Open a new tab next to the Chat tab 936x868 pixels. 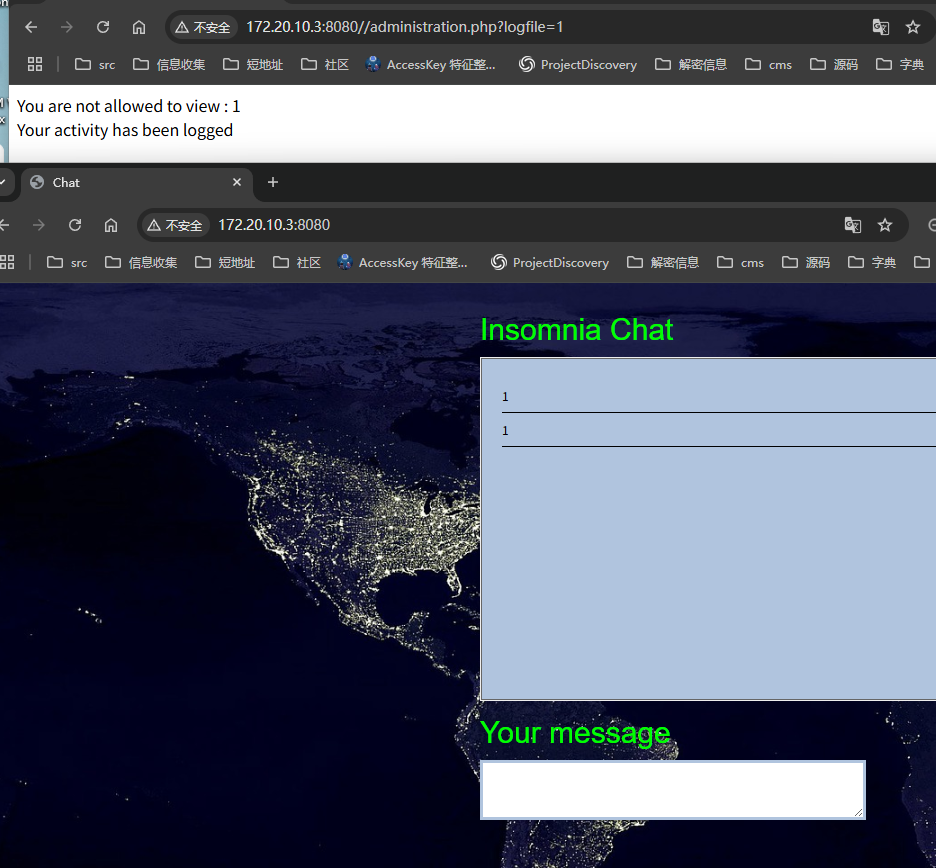(x=272, y=182)
